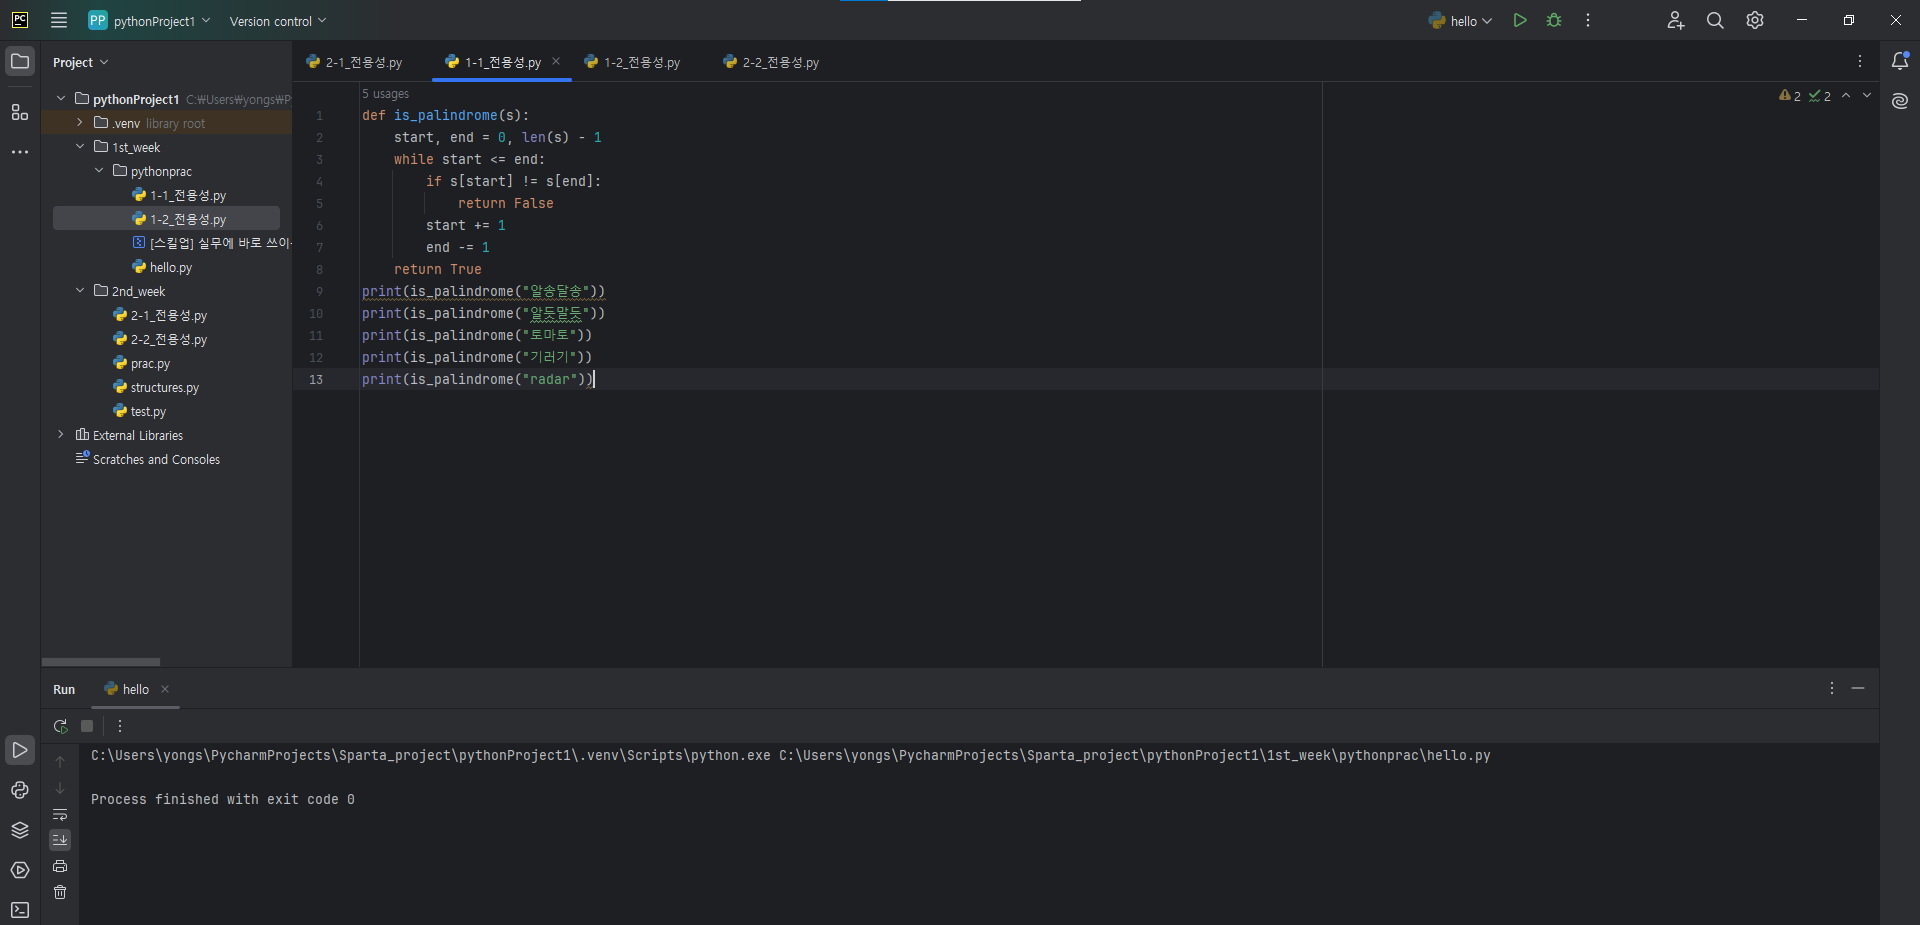Open the Python Console tool window
Screen dimensions: 1920x925
coord(20,790)
